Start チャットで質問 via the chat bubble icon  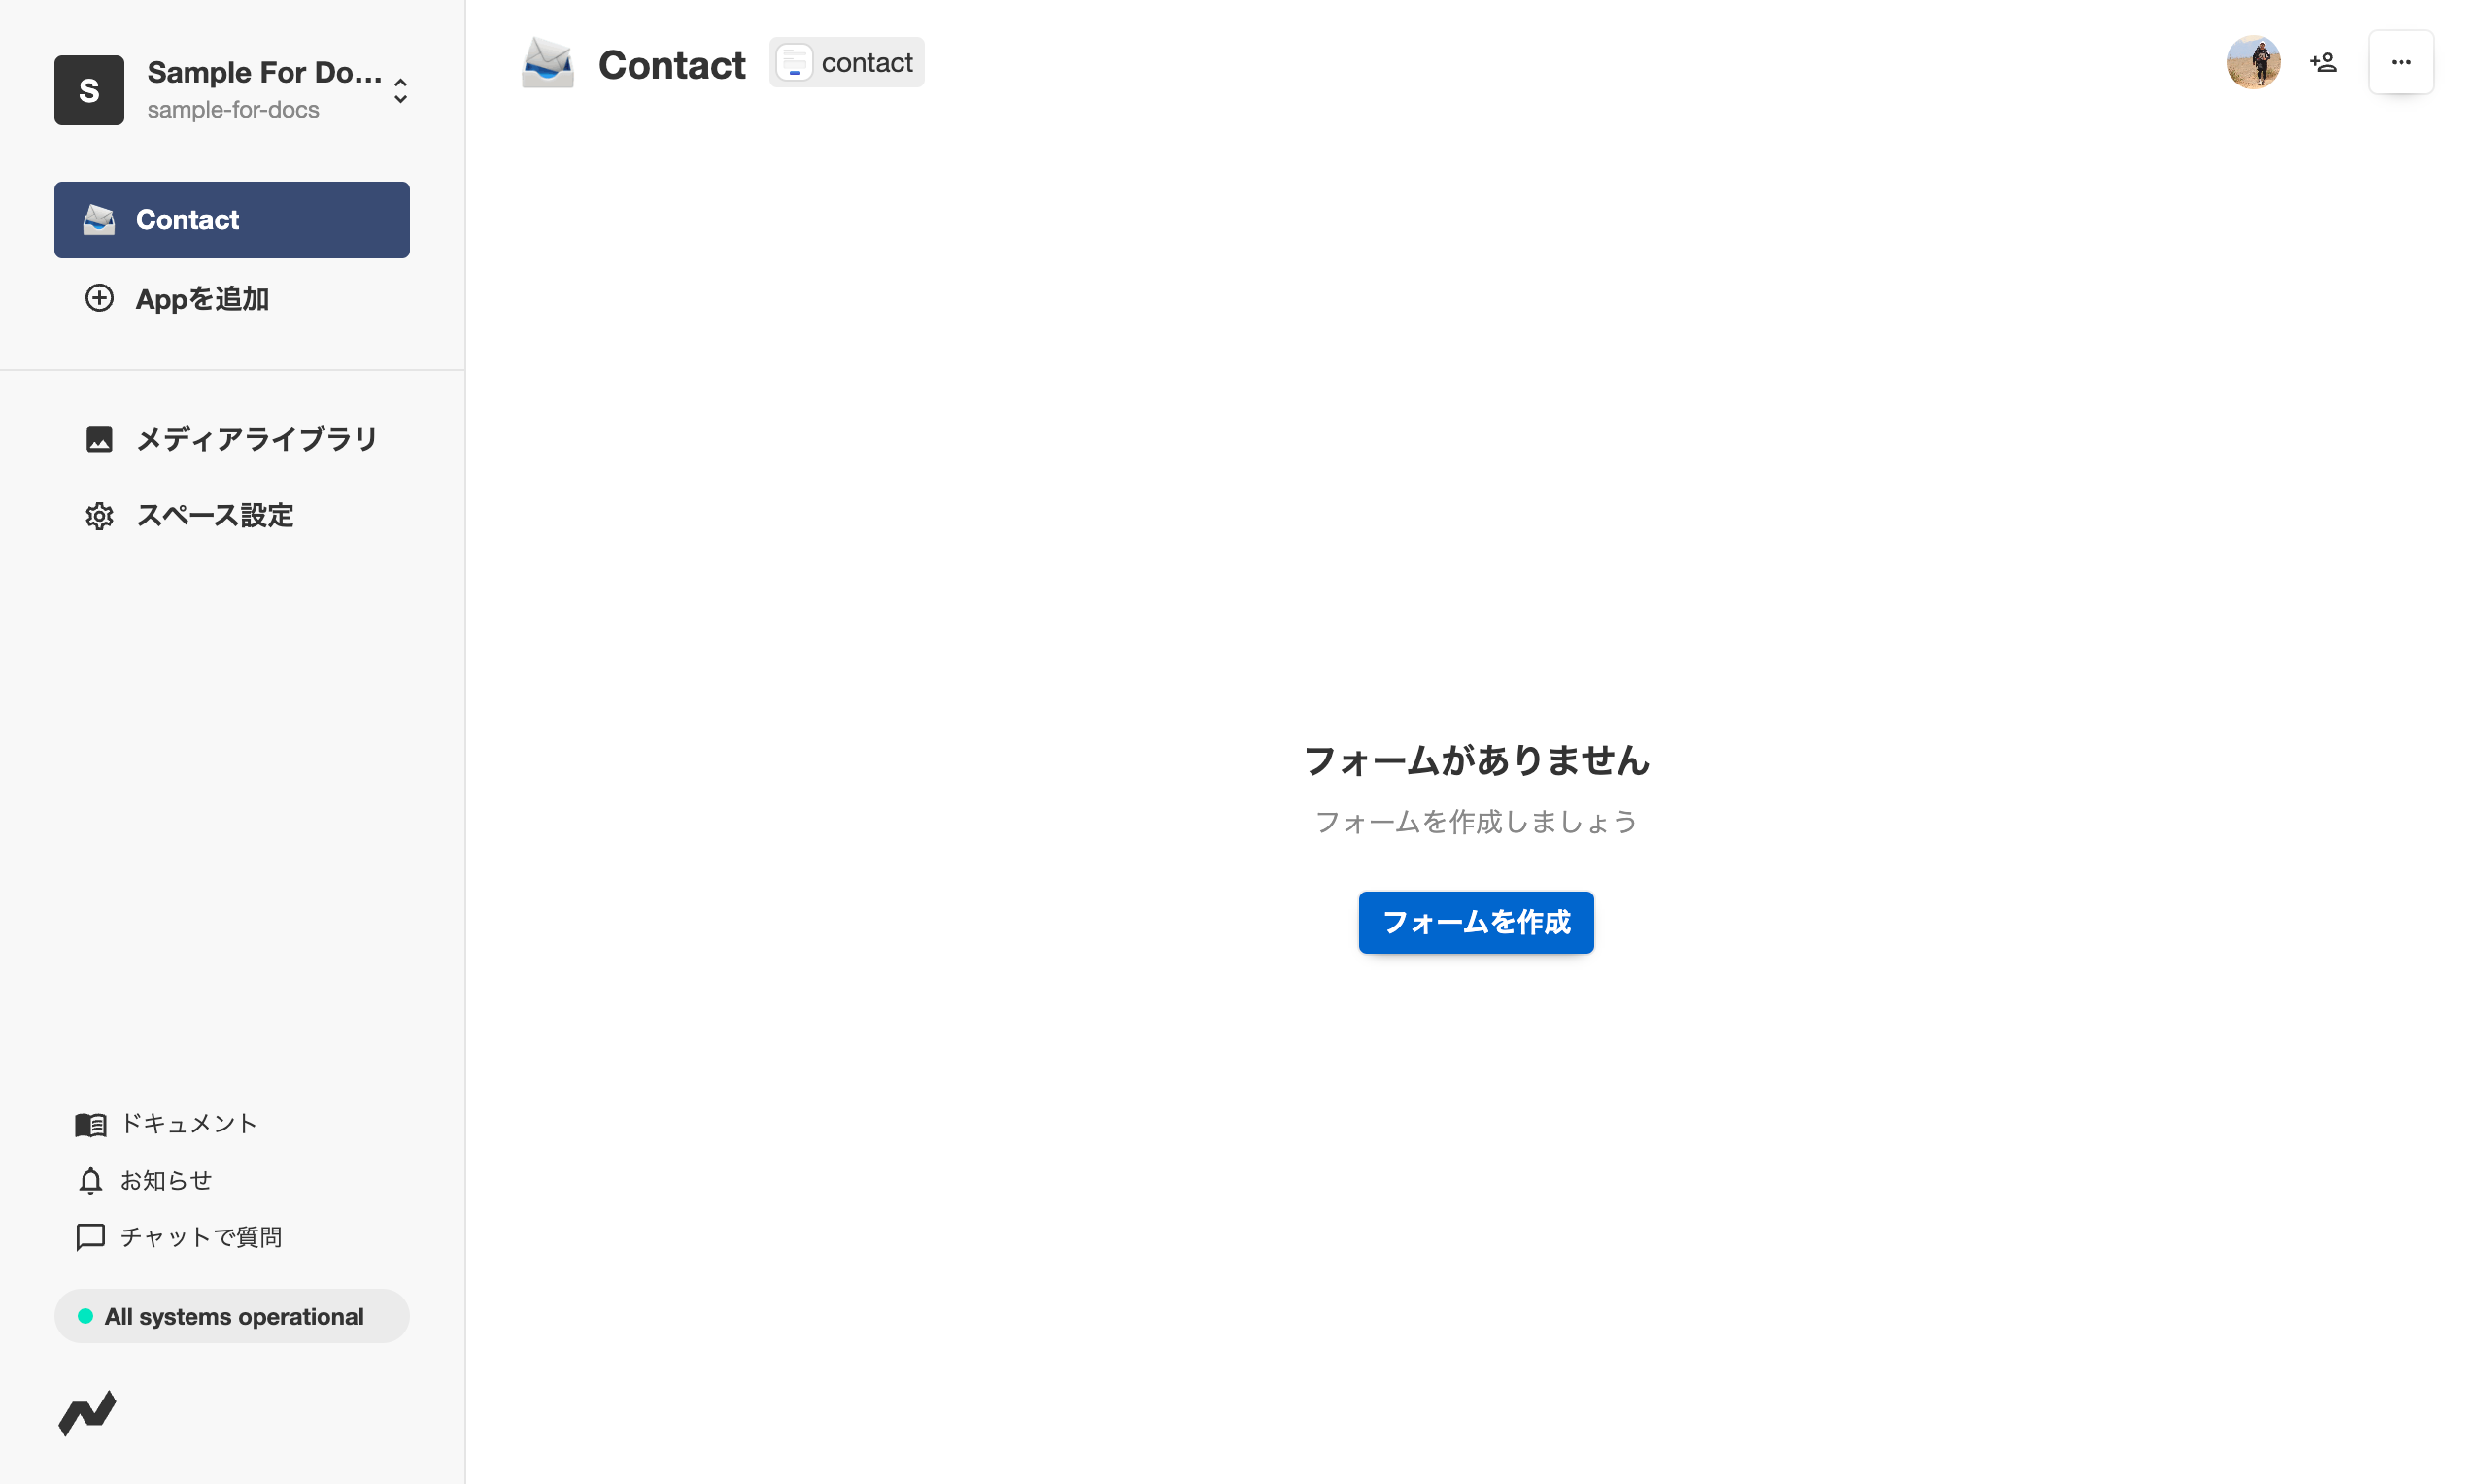[x=90, y=1236]
